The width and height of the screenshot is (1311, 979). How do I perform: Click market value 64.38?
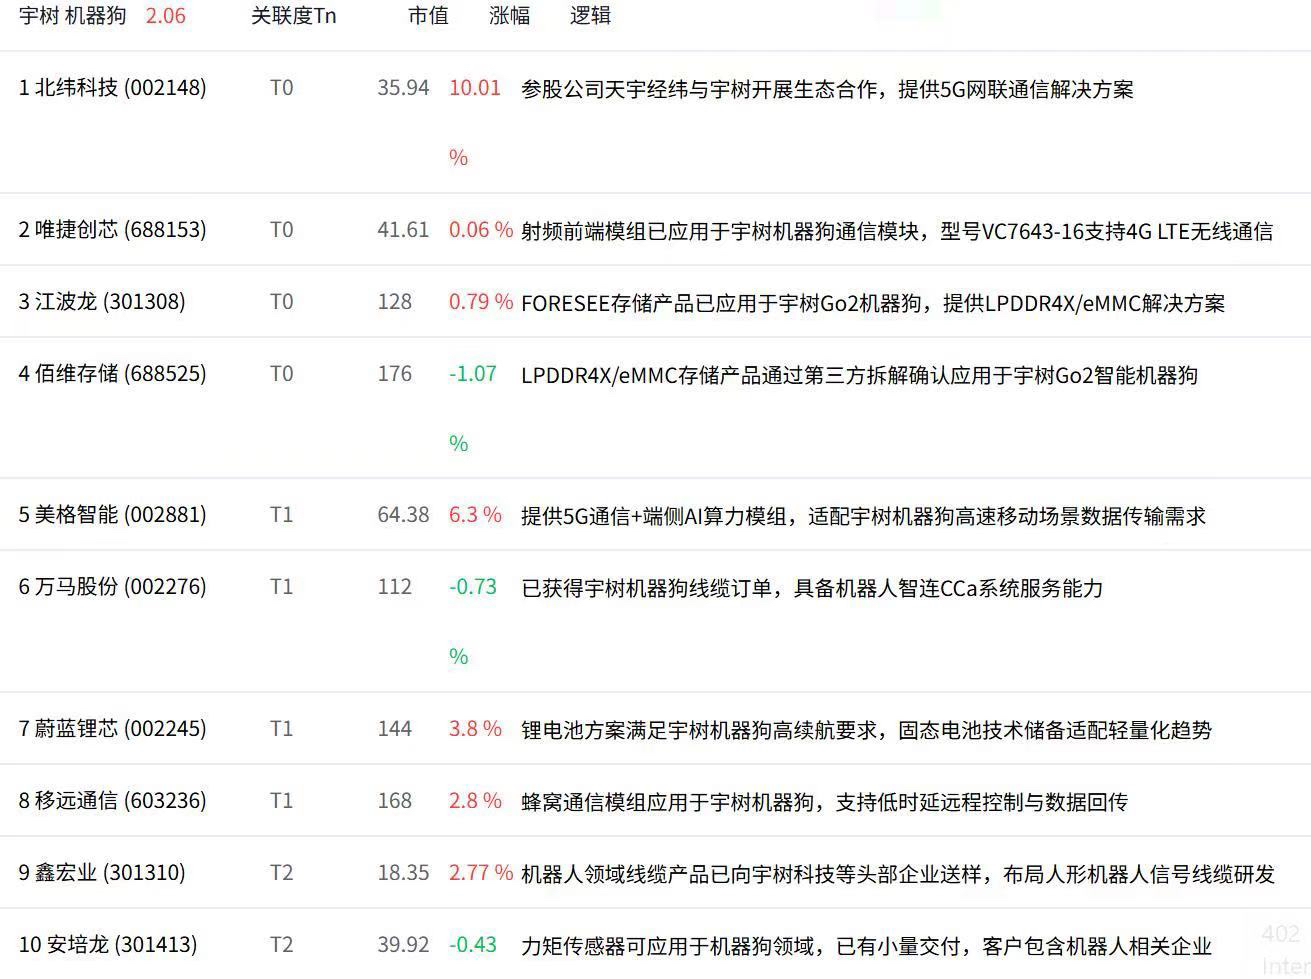[x=403, y=515]
